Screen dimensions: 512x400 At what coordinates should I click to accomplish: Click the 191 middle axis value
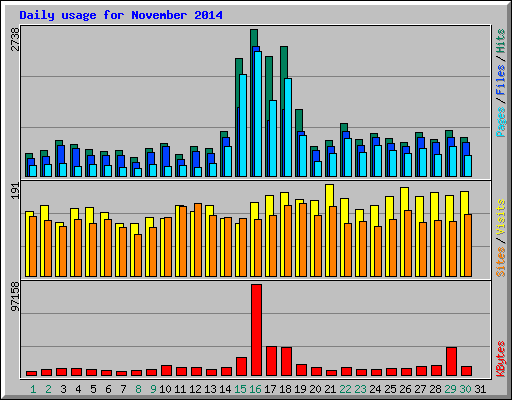(15, 191)
